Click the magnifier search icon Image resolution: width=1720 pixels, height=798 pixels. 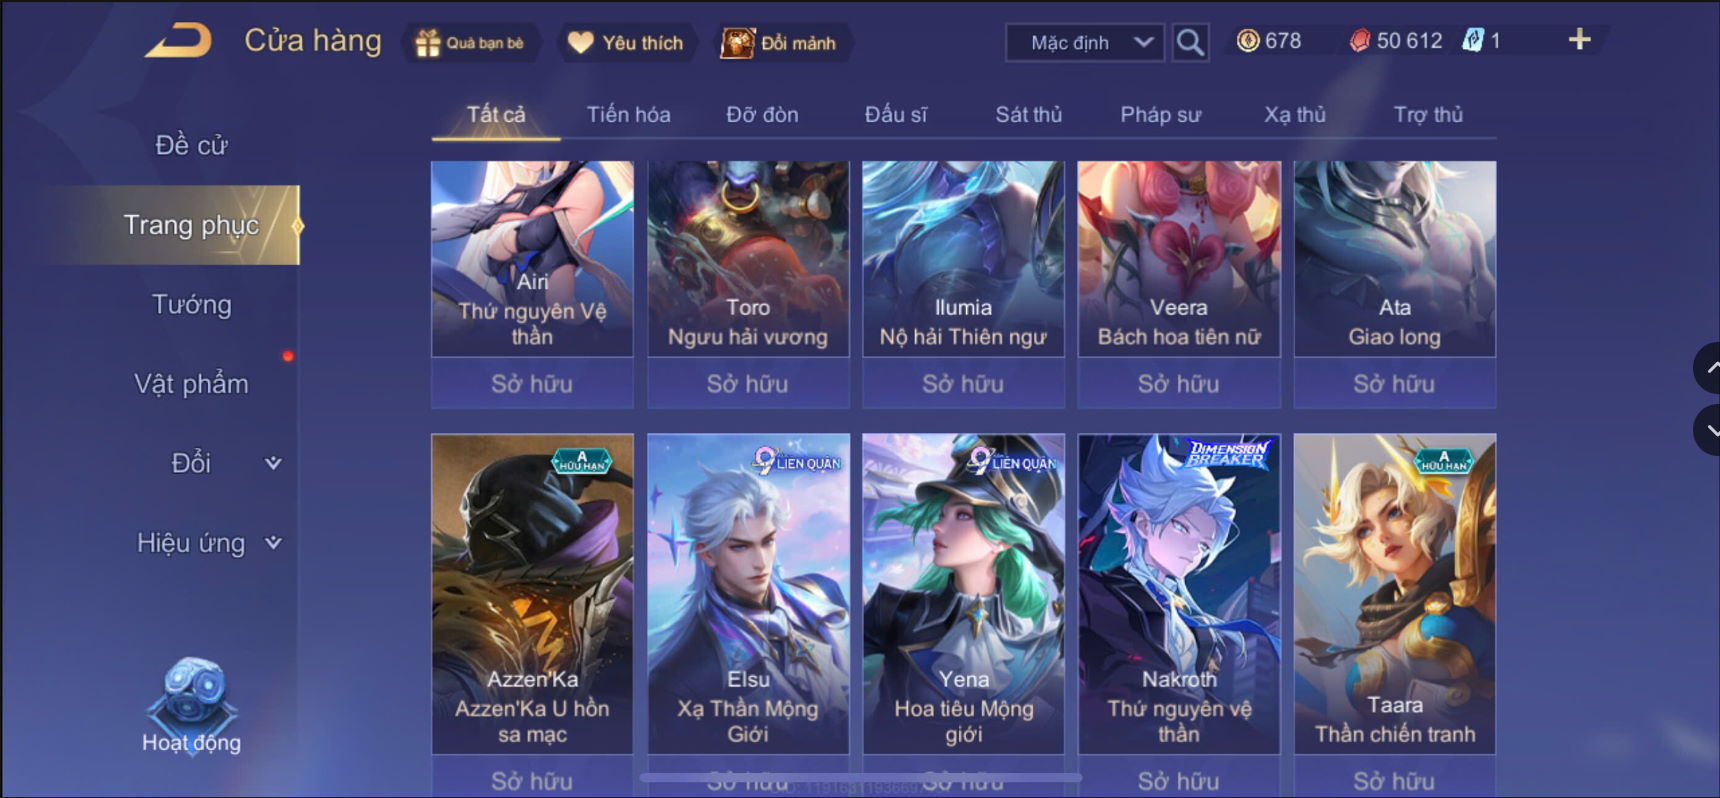[x=1189, y=42]
